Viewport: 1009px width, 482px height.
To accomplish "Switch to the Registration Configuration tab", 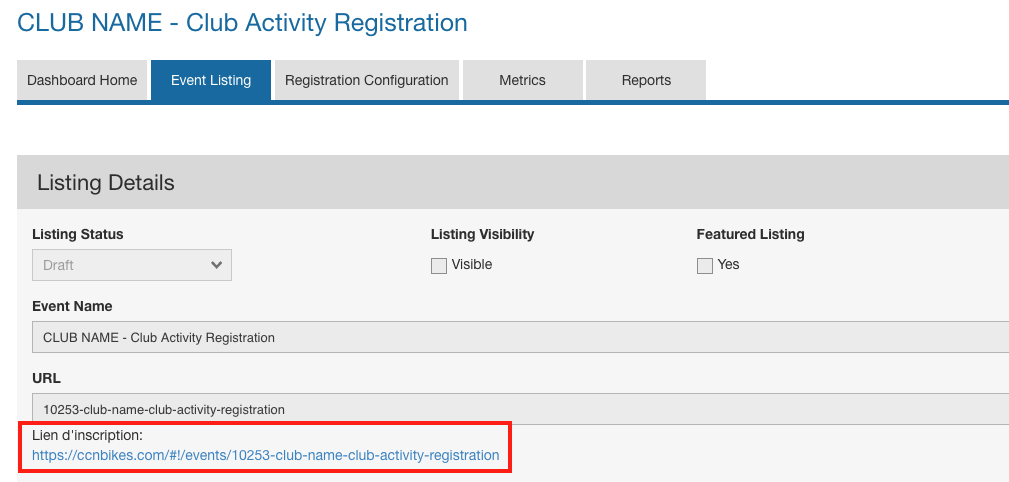I will click(366, 80).
